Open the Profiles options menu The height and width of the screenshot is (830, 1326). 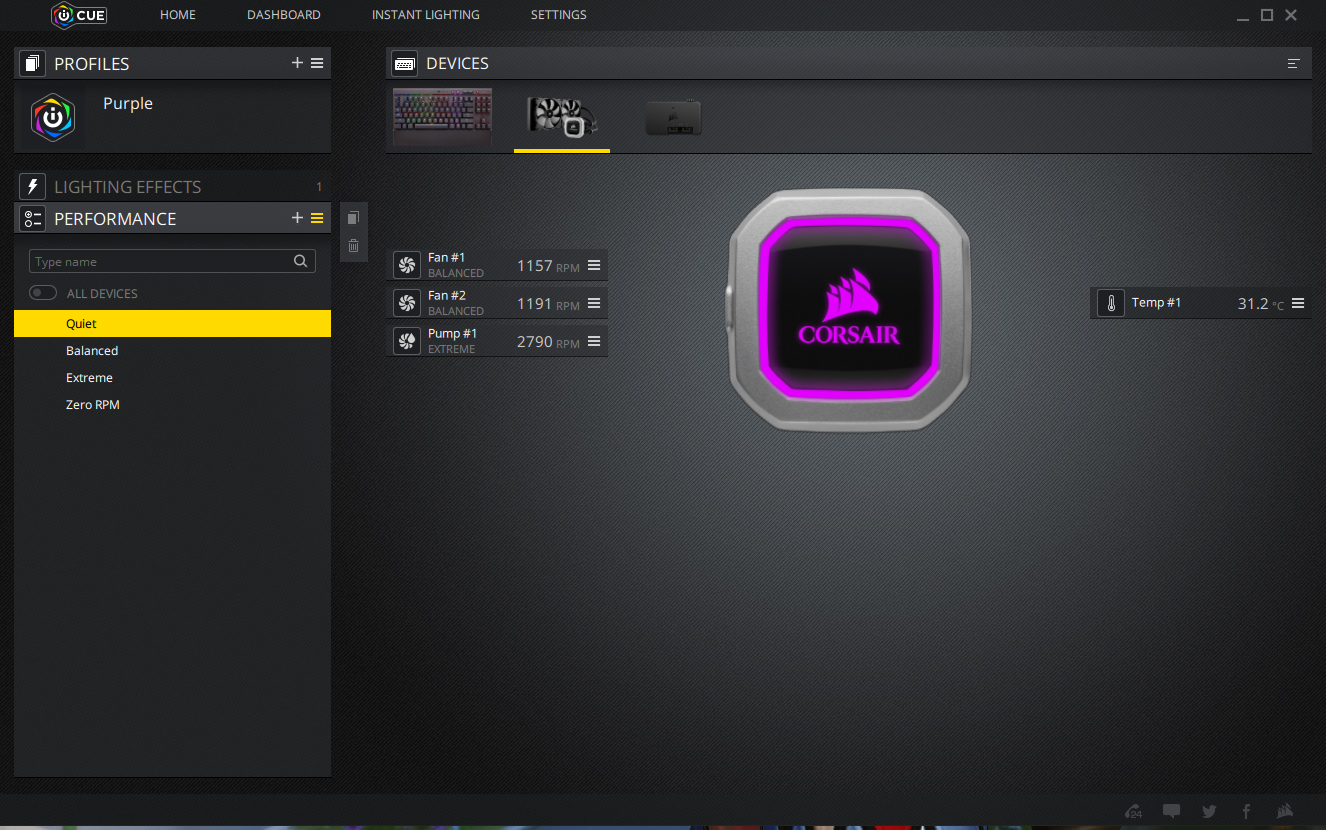(x=317, y=63)
